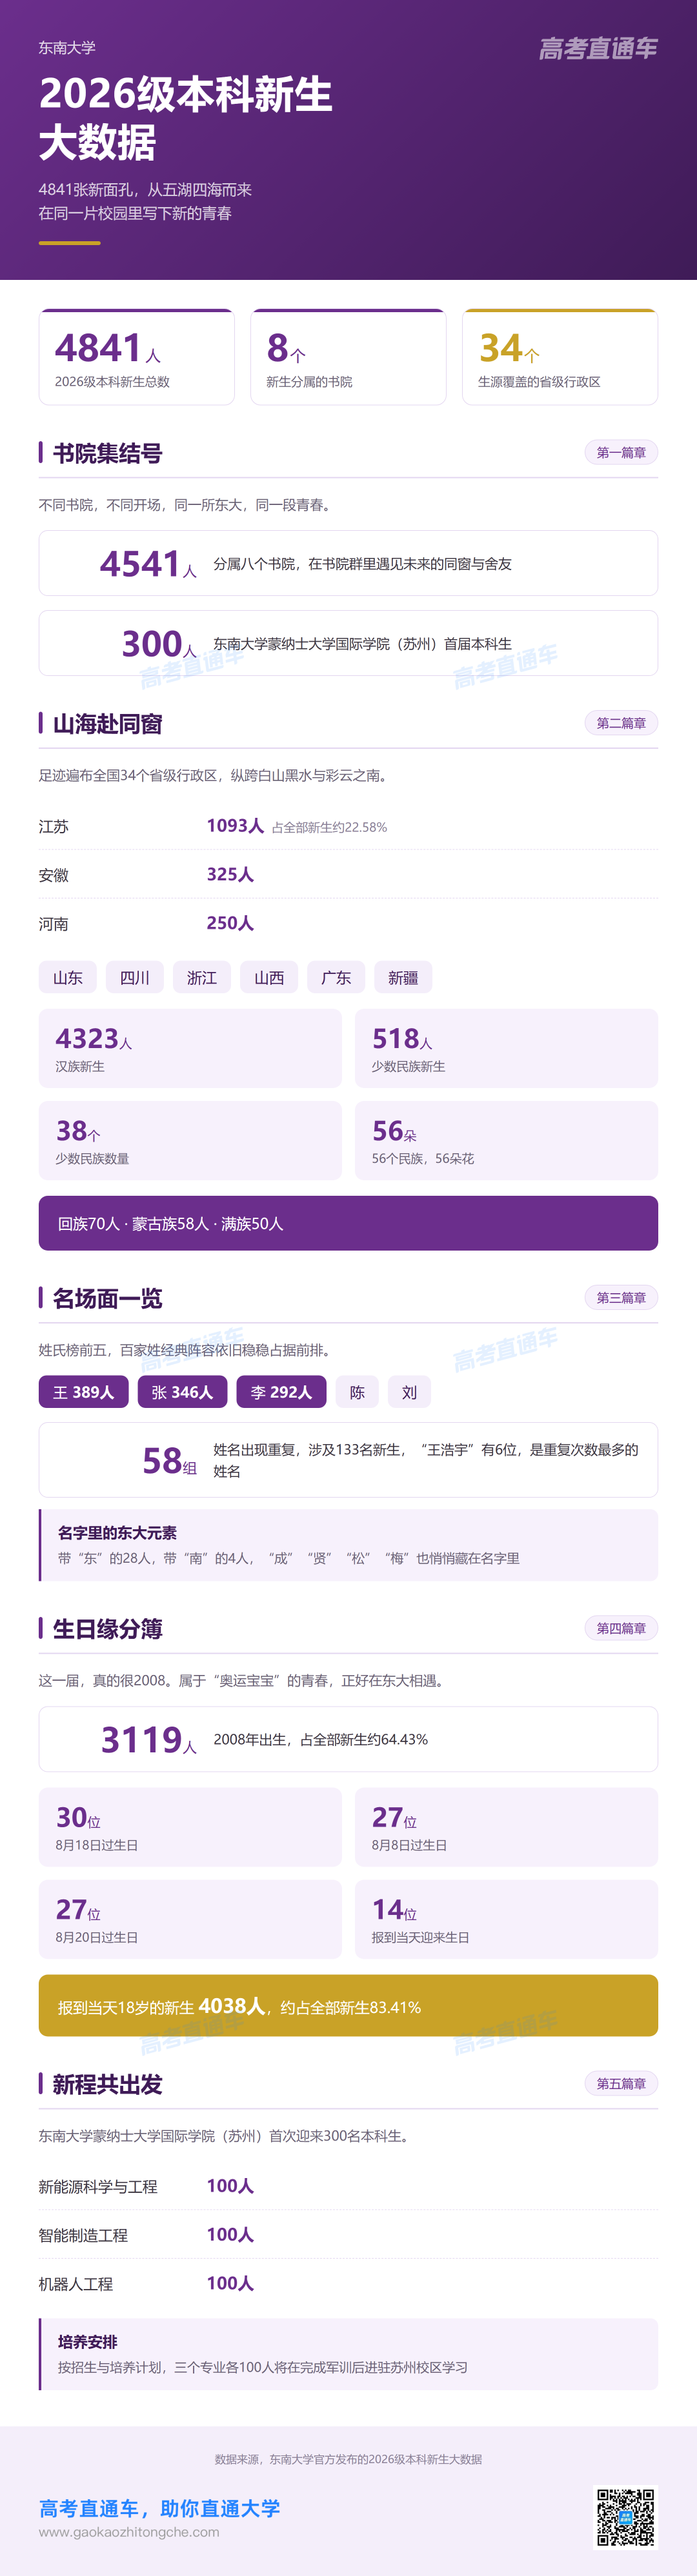Click the 高考直通车，助你直通大学 footer slogan
Image resolution: width=697 pixels, height=2576 pixels.
point(160,2507)
